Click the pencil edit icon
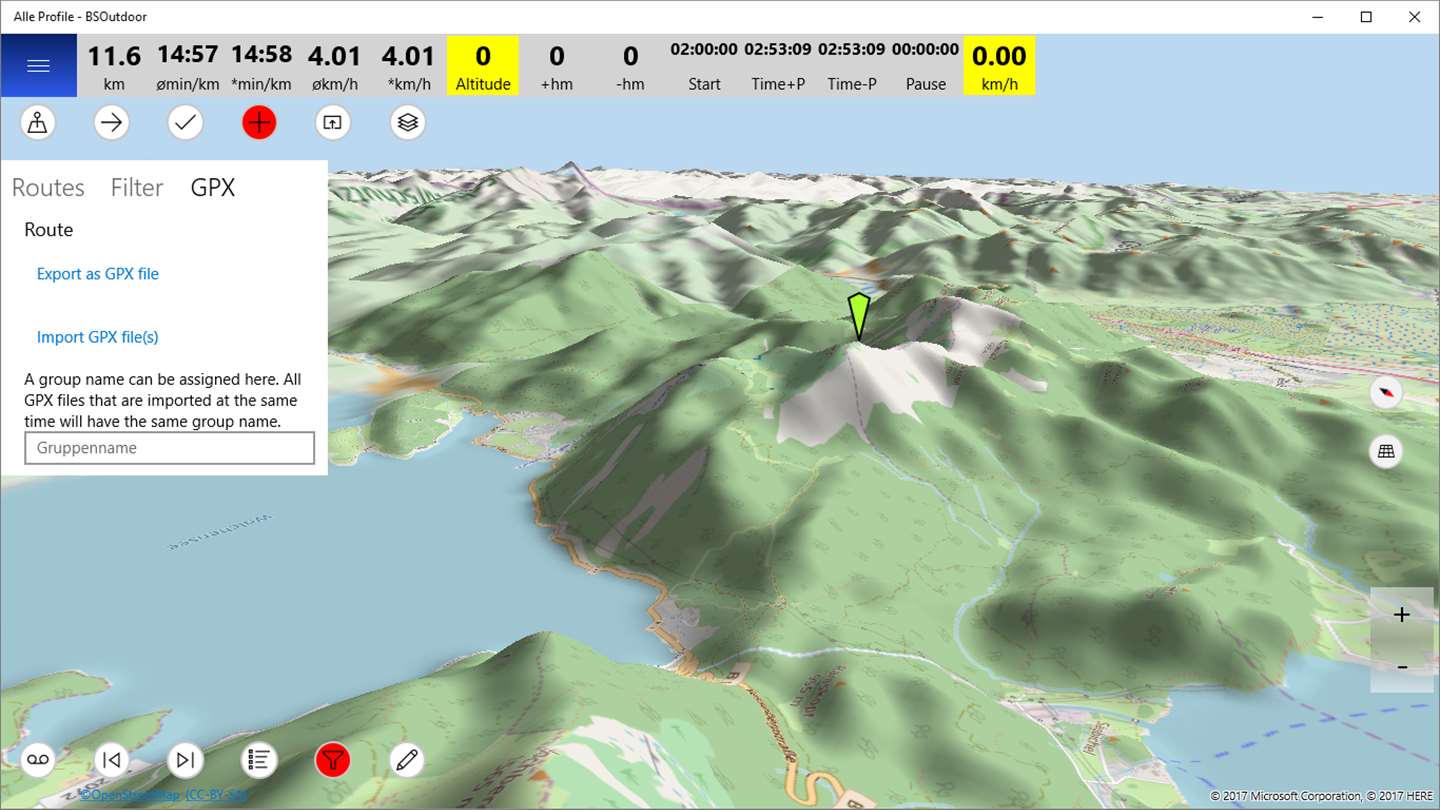 pyautogui.click(x=407, y=760)
